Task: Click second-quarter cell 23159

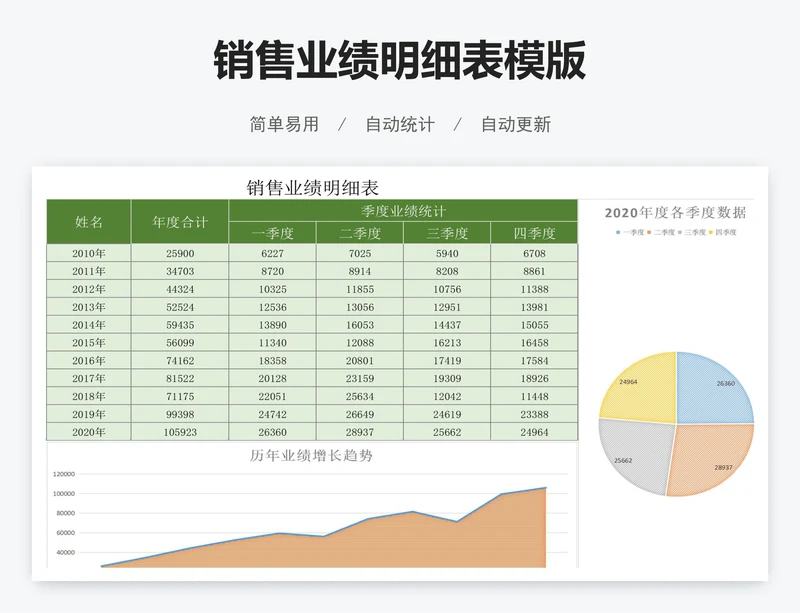Action: [360, 378]
